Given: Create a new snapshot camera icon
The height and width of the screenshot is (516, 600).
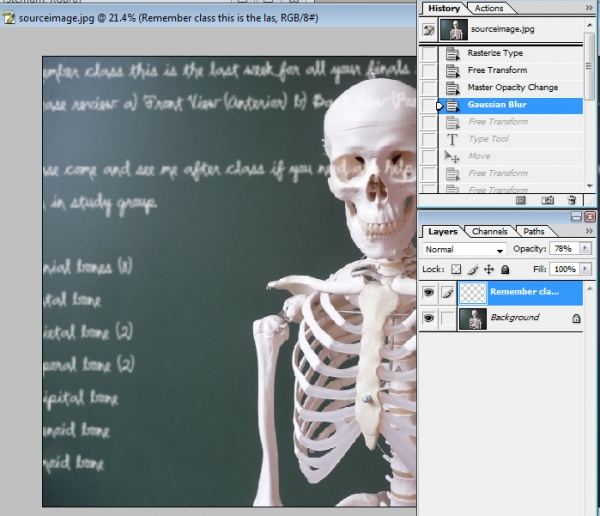Looking at the screenshot, I should 548,200.
